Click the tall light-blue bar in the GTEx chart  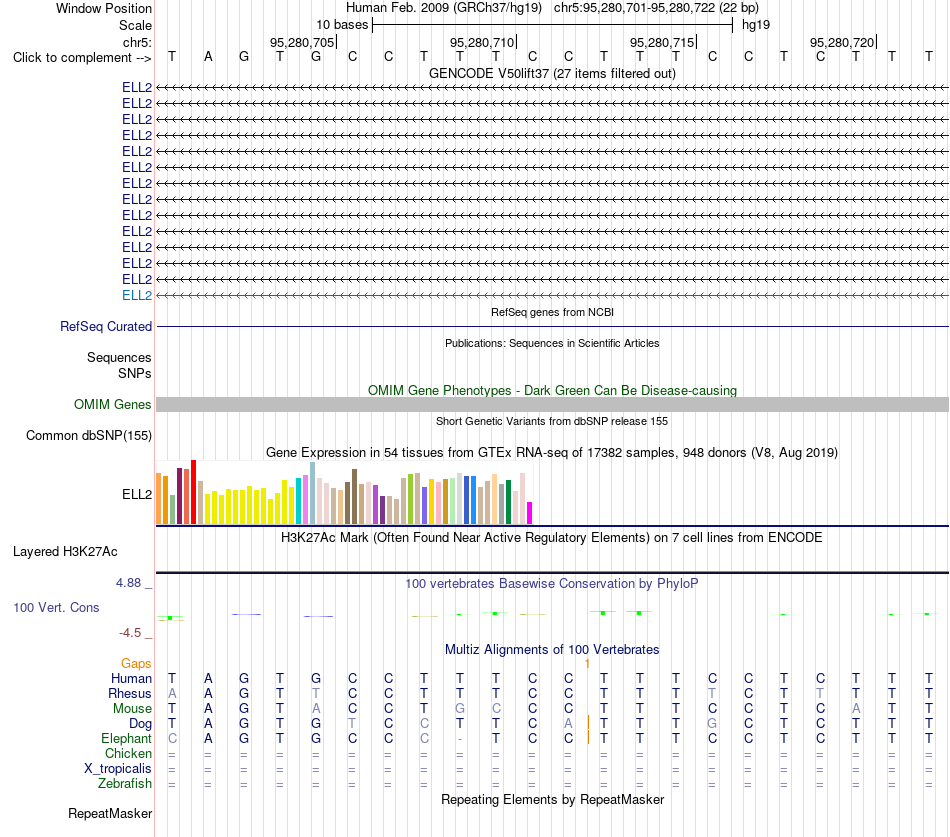click(x=313, y=493)
